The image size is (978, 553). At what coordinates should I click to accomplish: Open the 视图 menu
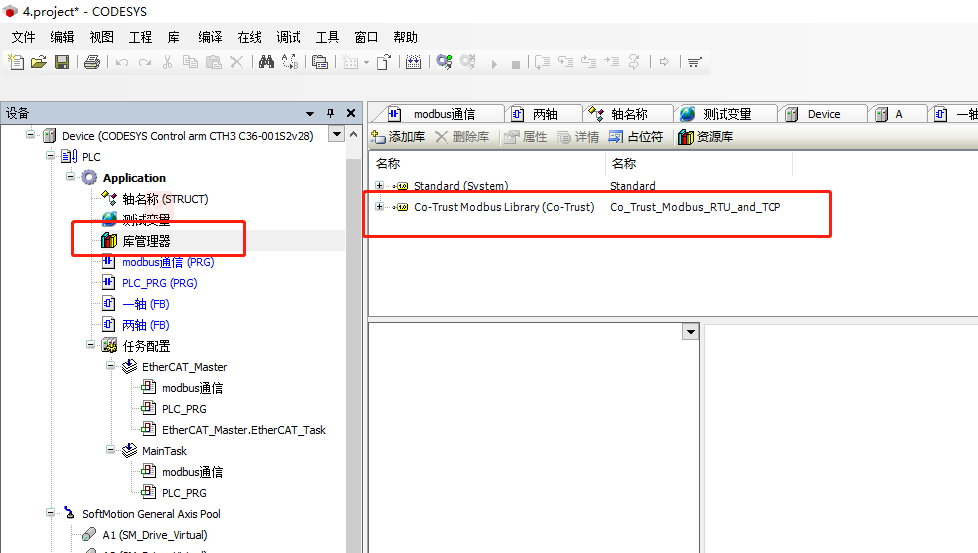click(102, 37)
